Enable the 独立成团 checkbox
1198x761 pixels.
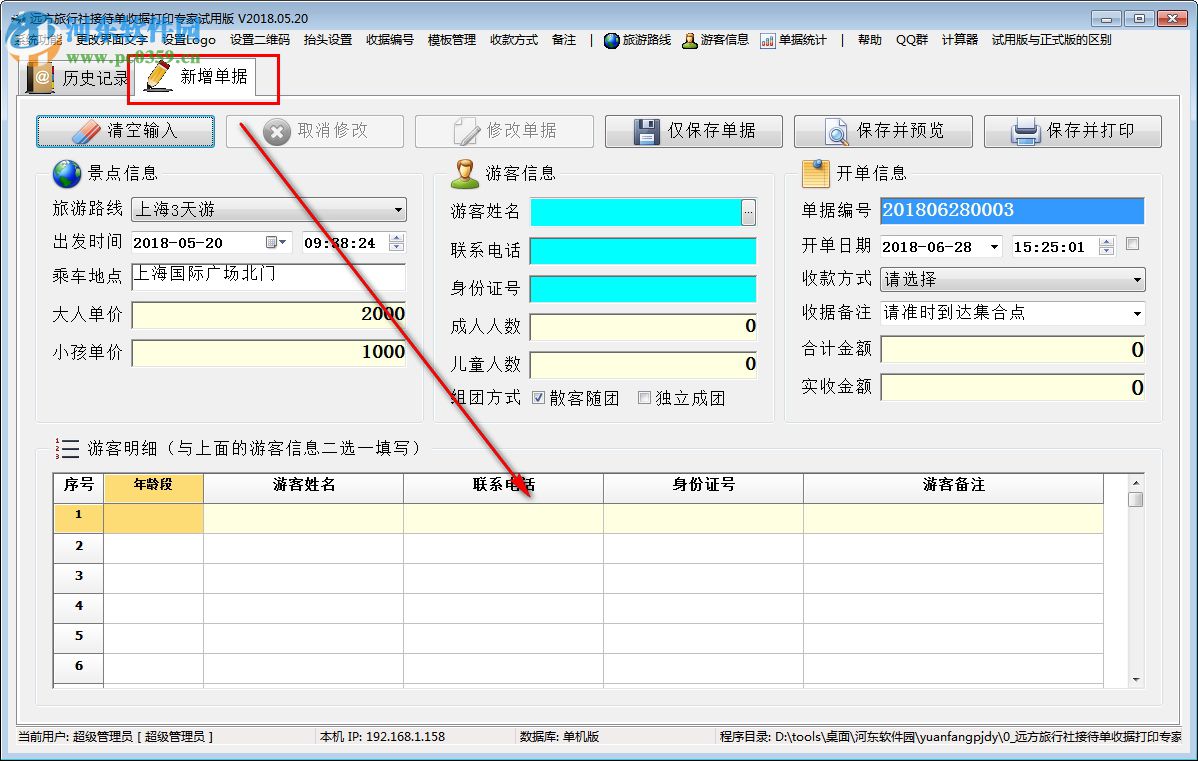[644, 397]
